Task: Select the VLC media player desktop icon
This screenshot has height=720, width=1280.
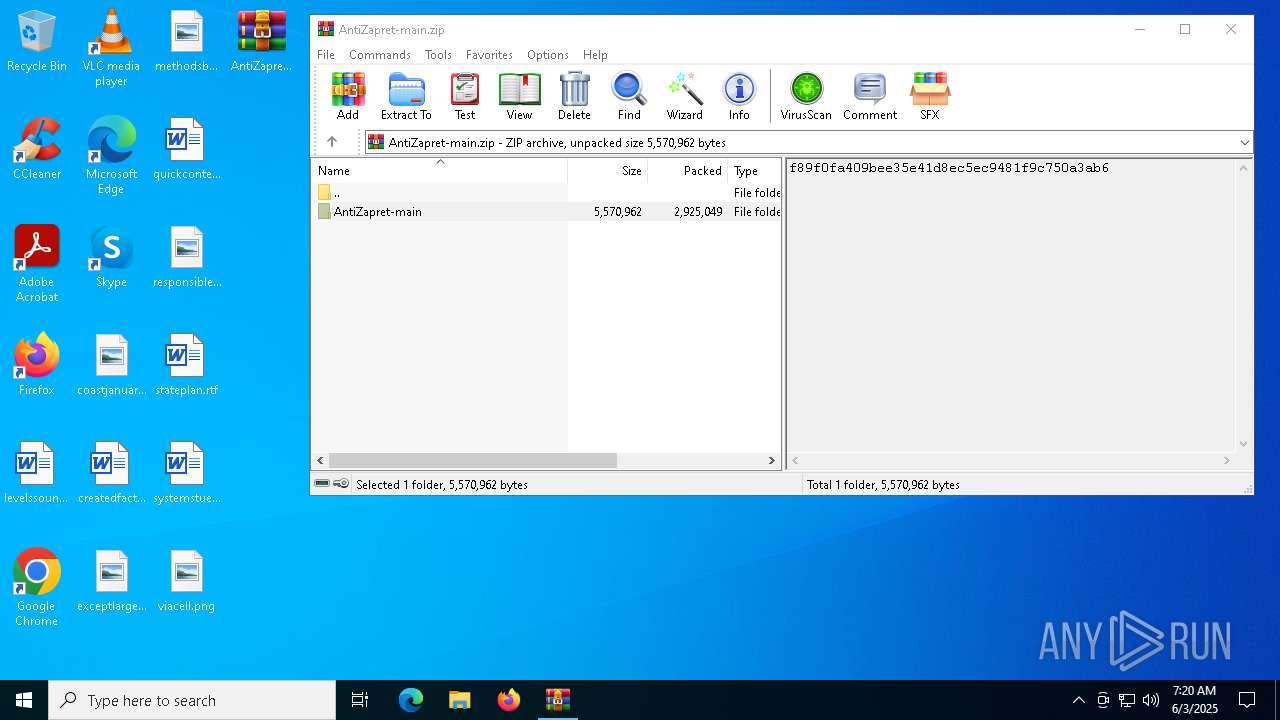Action: (x=111, y=48)
